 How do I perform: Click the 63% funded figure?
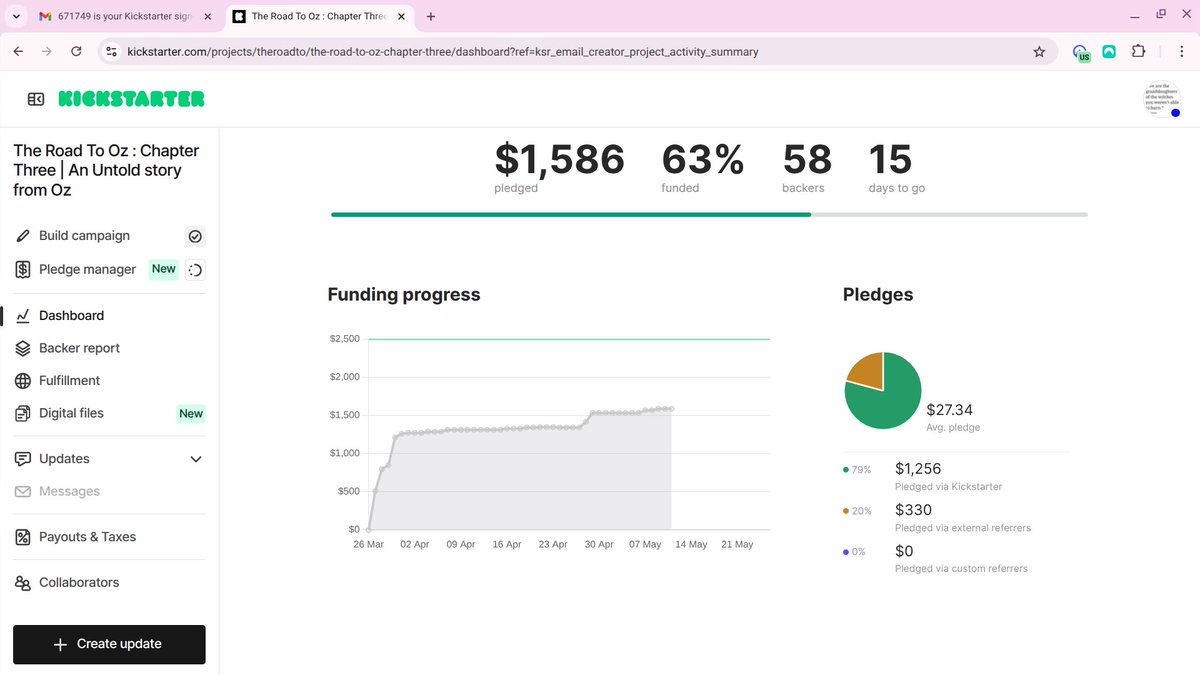[703, 160]
